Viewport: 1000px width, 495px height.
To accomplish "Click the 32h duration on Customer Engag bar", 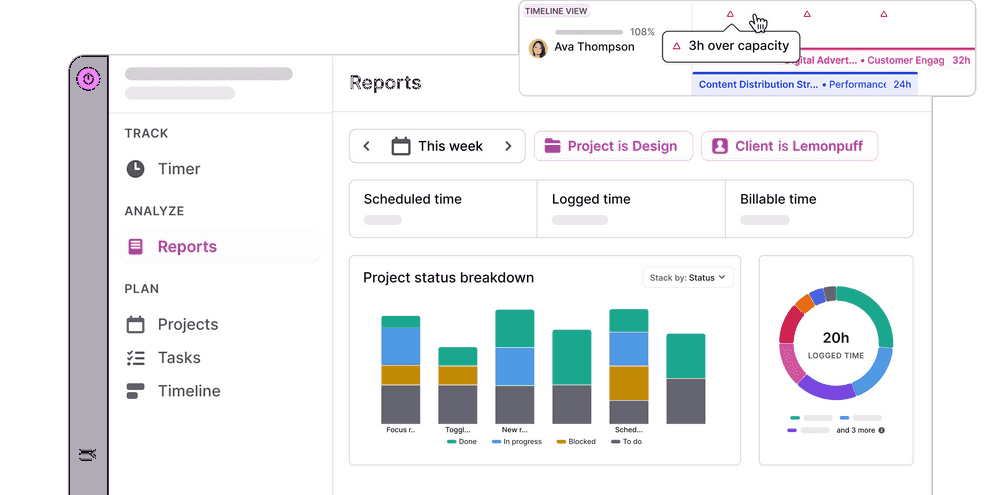I will (961, 60).
